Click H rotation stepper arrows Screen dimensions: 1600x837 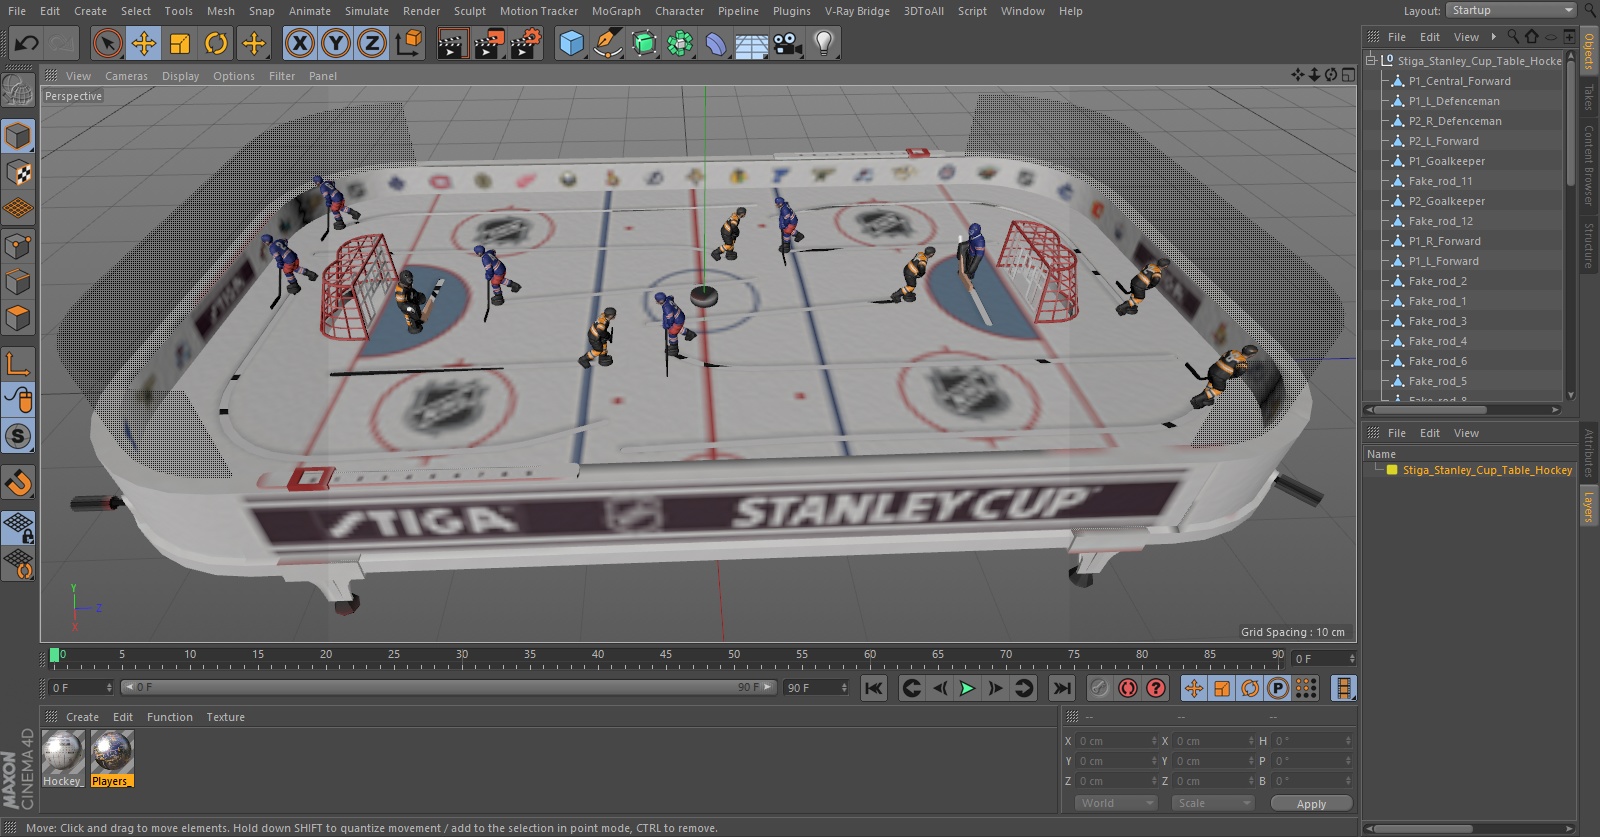[1348, 741]
